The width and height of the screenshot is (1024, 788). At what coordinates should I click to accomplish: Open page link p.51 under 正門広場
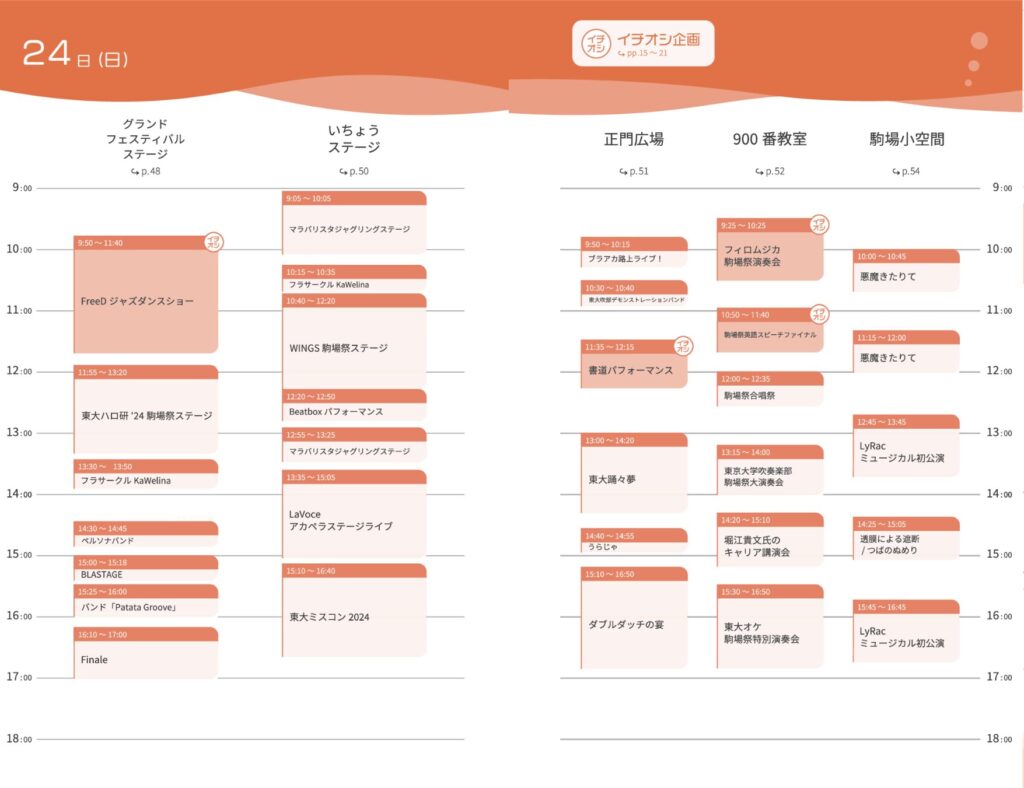tap(633, 171)
